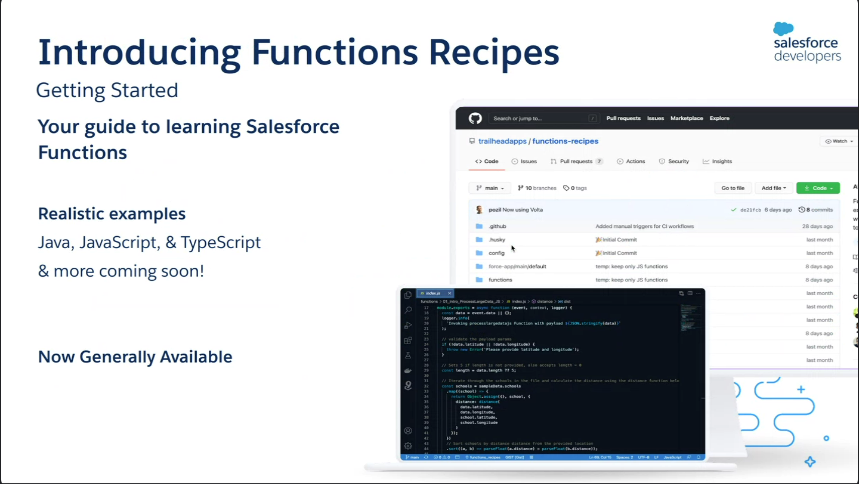The height and width of the screenshot is (484, 859).
Task: Select the repository Security tab
Action: coord(674,161)
